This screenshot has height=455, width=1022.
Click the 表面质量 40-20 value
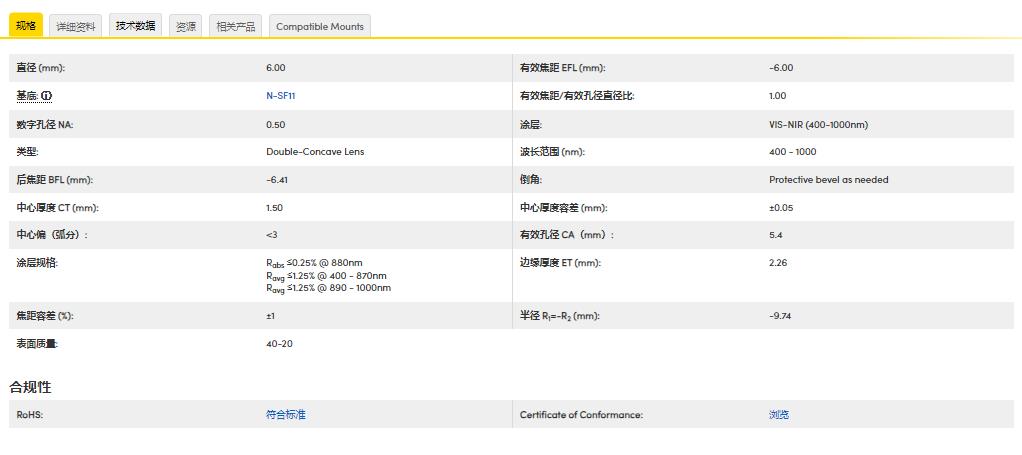279,344
